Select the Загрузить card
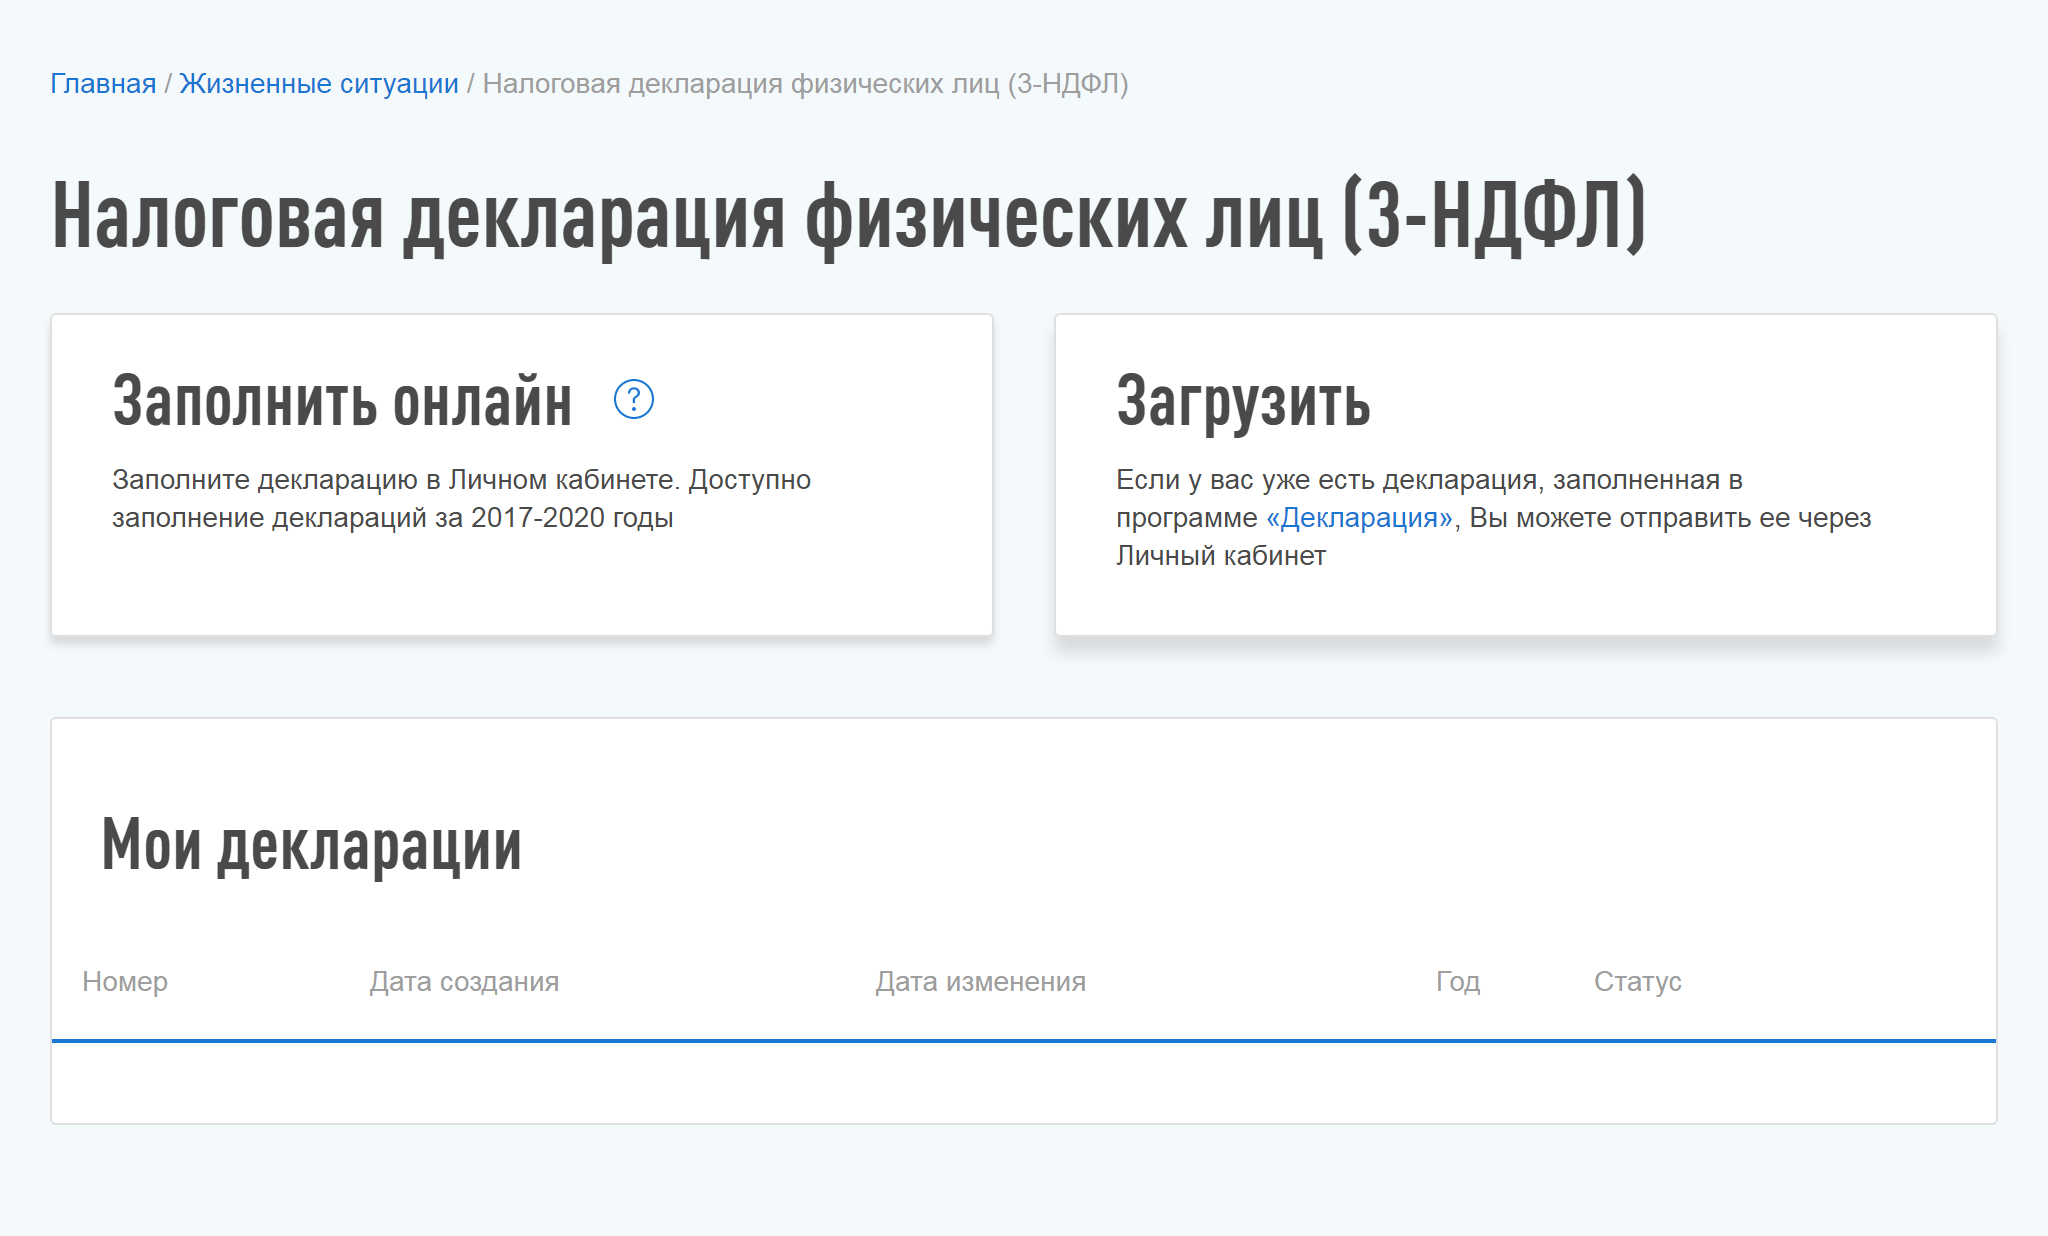Image resolution: width=2048 pixels, height=1236 pixels. coord(1526,475)
